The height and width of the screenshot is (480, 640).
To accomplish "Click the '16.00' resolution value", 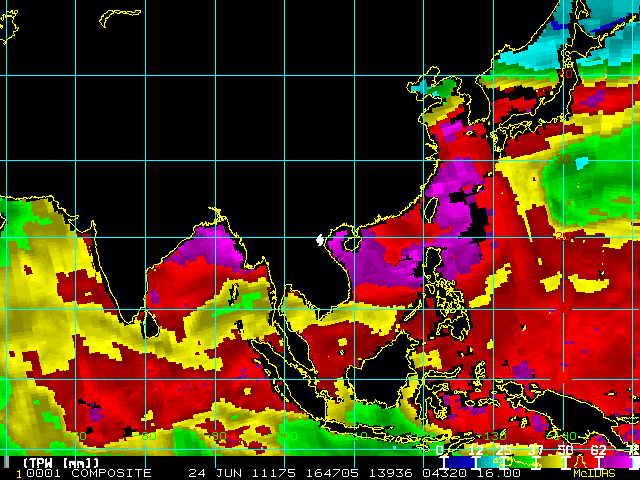I will 498,473.
